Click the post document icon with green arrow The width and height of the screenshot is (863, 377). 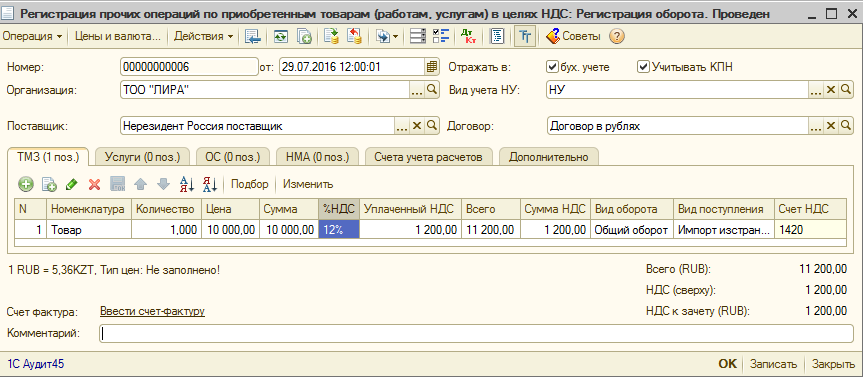(331, 37)
